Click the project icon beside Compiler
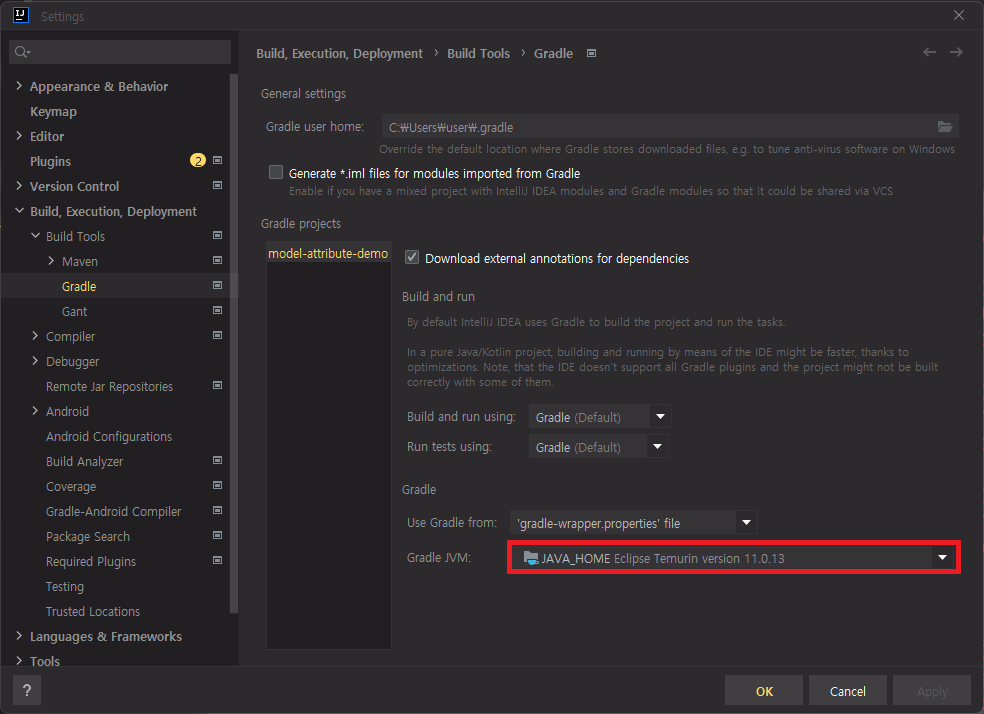The width and height of the screenshot is (984, 714). 218,336
